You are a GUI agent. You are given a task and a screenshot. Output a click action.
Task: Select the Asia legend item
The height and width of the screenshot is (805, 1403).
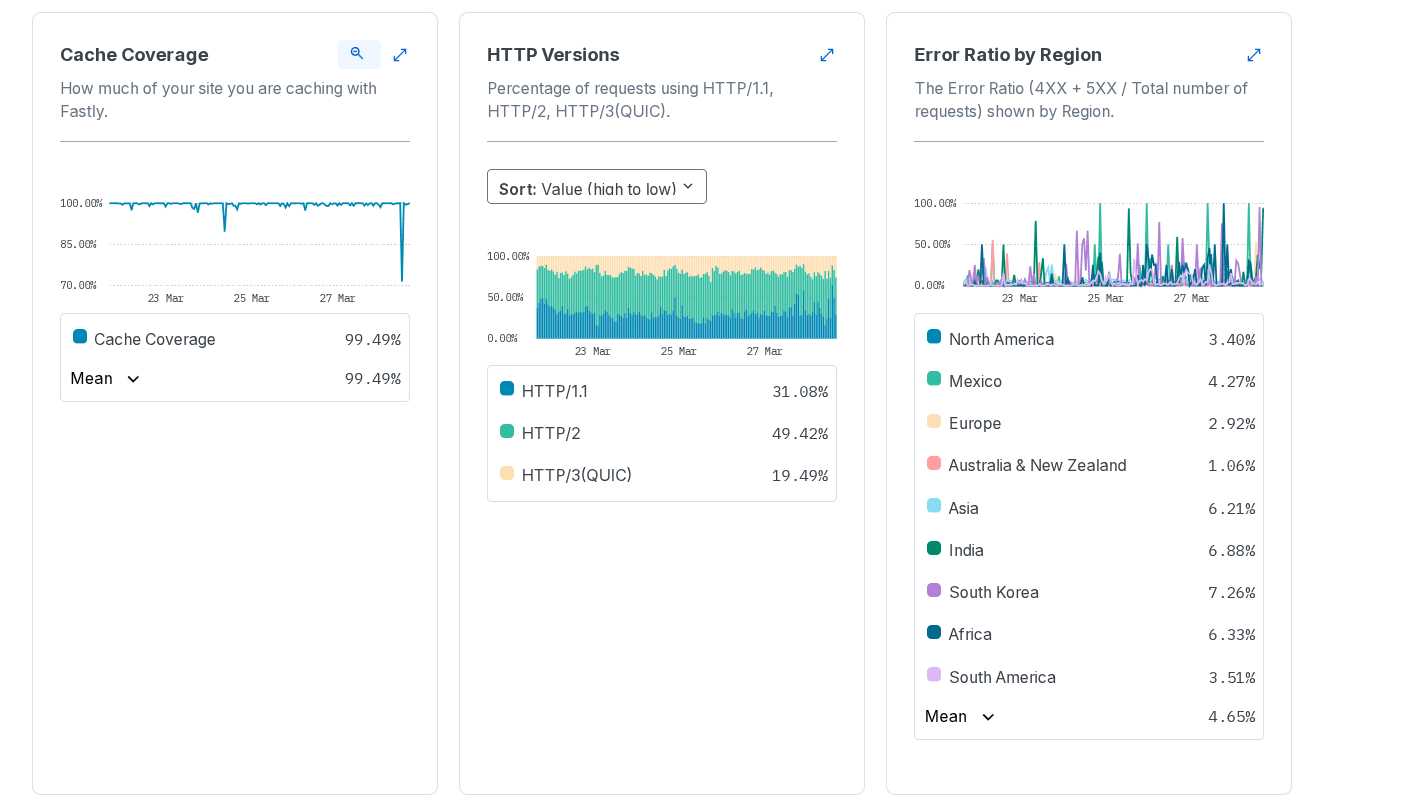coord(964,508)
